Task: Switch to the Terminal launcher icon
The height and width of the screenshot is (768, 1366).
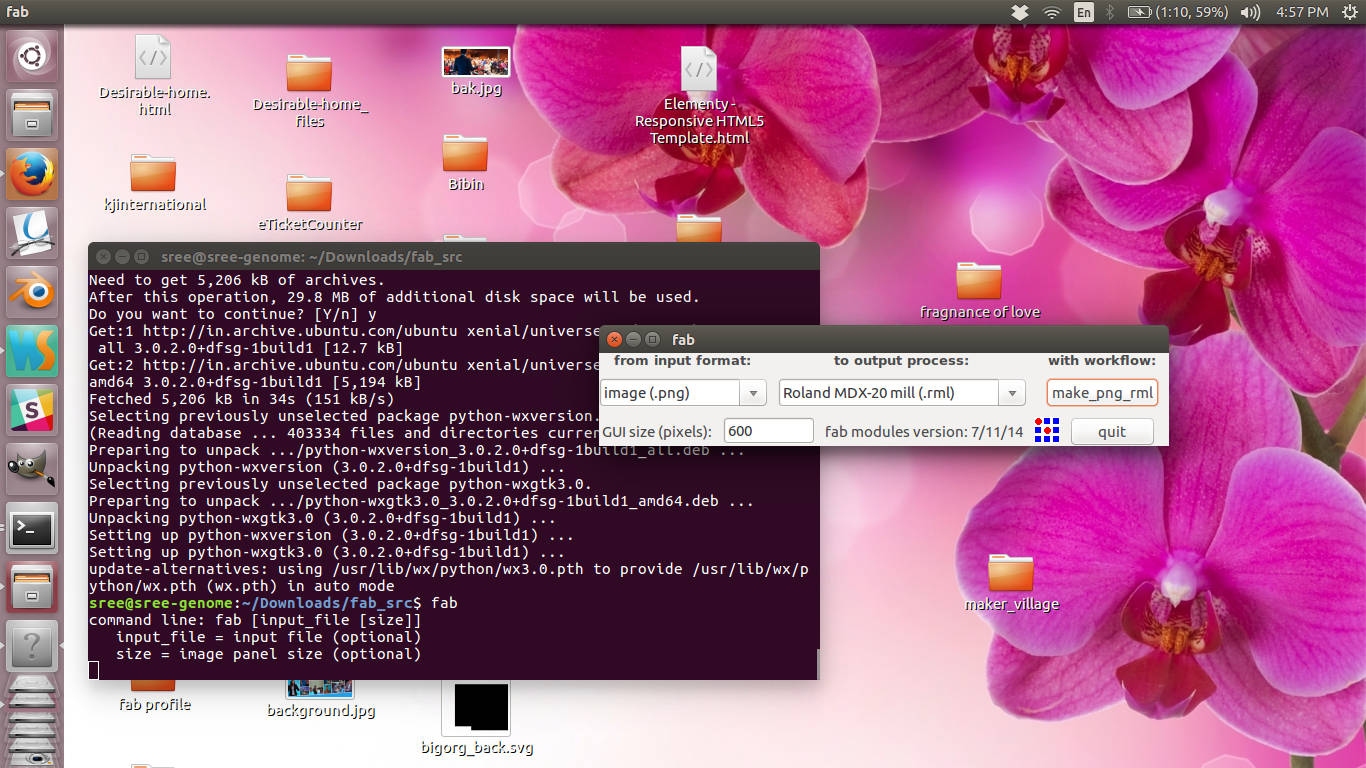Action: (x=32, y=528)
